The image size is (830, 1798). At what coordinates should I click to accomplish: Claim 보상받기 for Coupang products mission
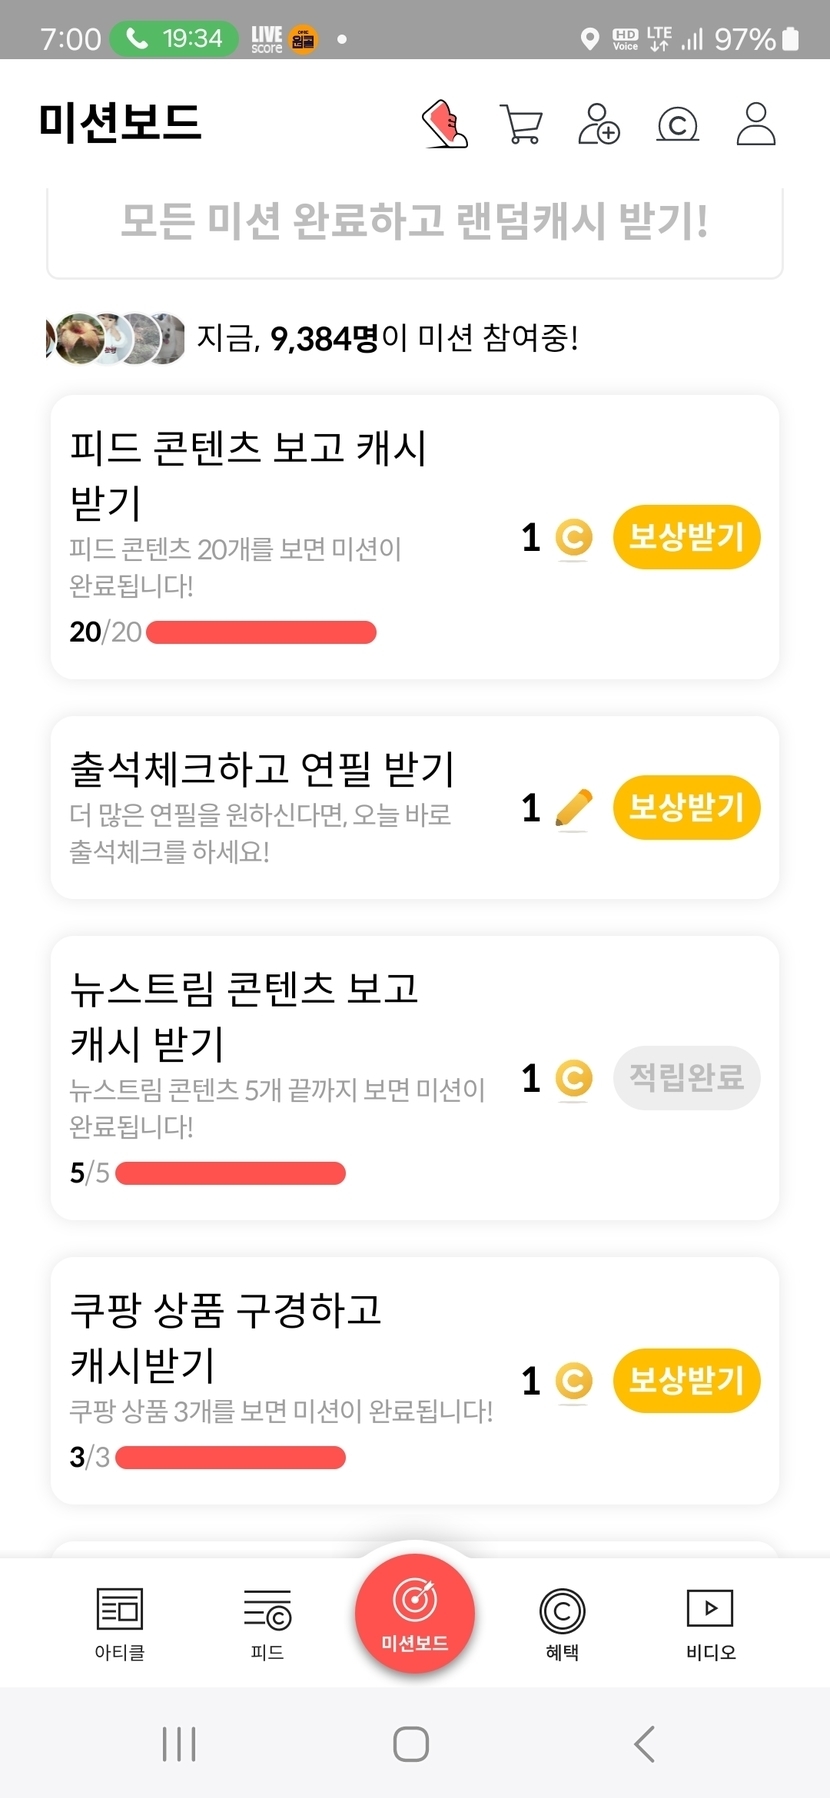[x=686, y=1381]
